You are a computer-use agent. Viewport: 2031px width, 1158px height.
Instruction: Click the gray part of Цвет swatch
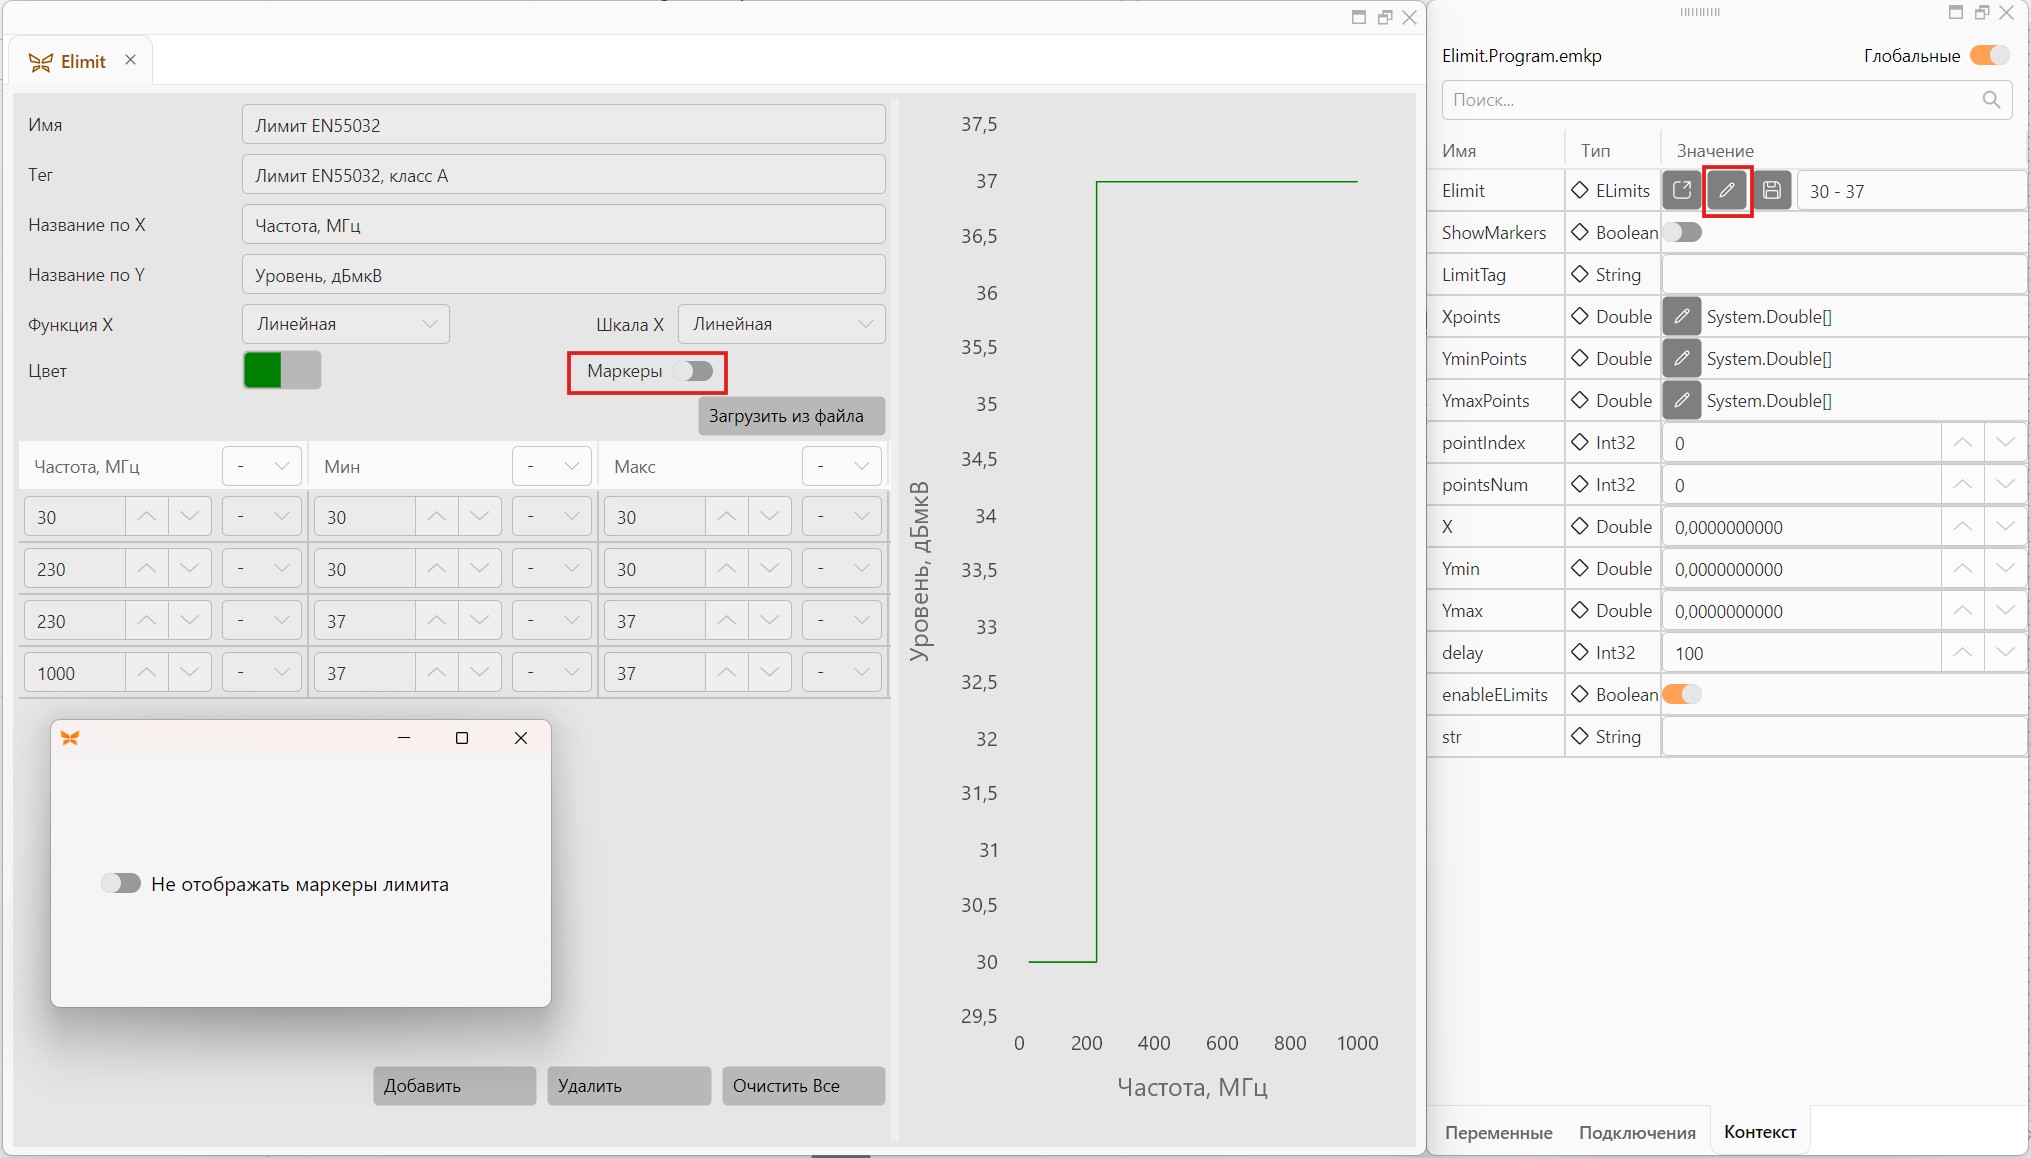tap(301, 370)
